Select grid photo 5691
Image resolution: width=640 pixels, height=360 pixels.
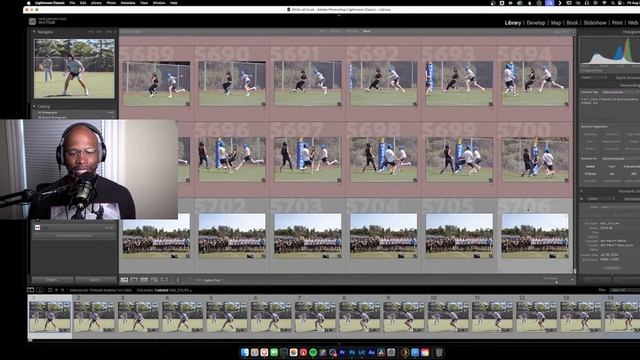tap(308, 83)
